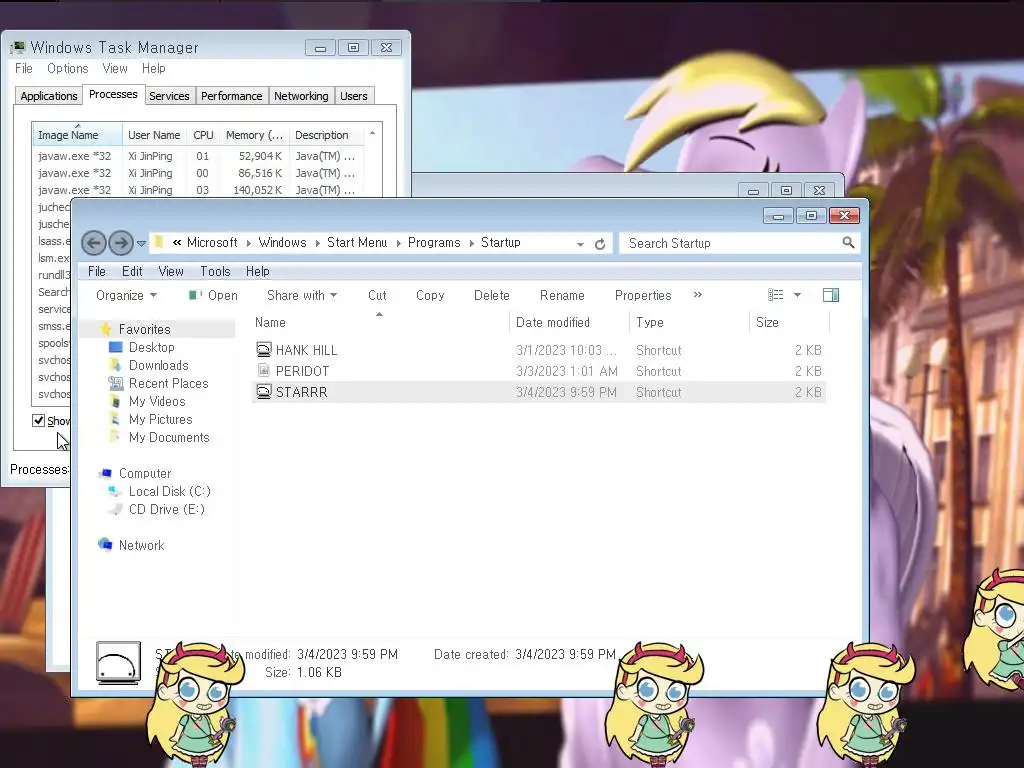Click Rename in the toolbar
Viewport: 1024px width, 768px height.
pyautogui.click(x=562, y=295)
